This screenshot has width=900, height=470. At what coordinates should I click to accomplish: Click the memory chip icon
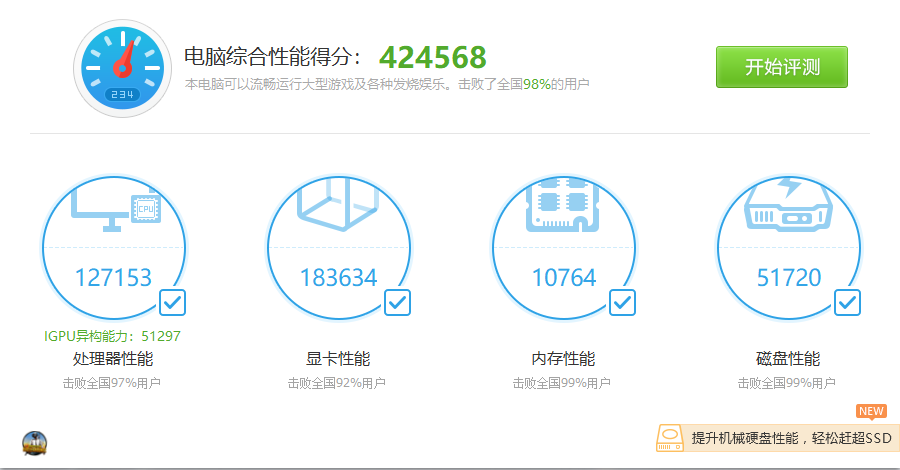coord(562,205)
